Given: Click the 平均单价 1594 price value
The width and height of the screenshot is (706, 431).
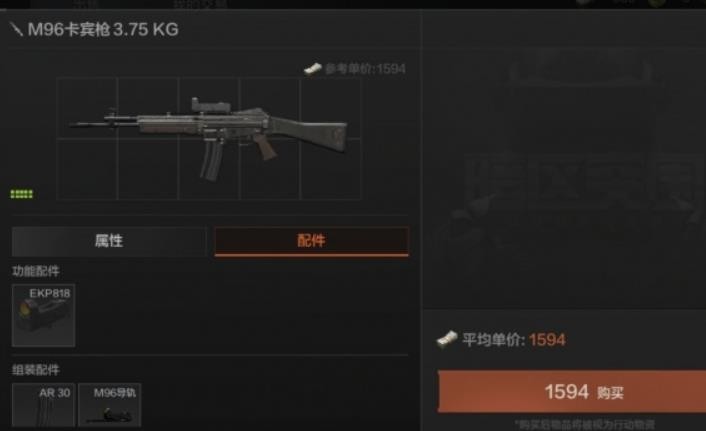Looking at the screenshot, I should pos(547,340).
